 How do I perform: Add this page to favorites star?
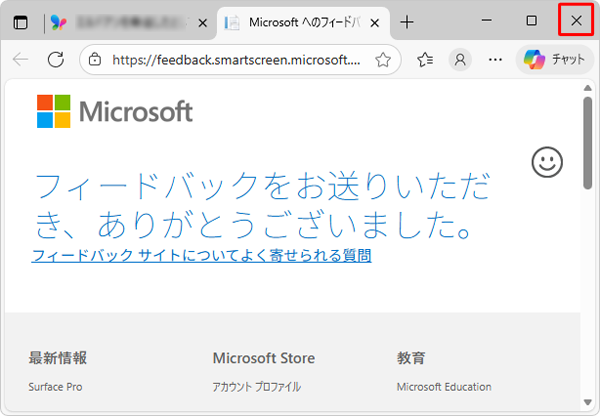pos(382,60)
